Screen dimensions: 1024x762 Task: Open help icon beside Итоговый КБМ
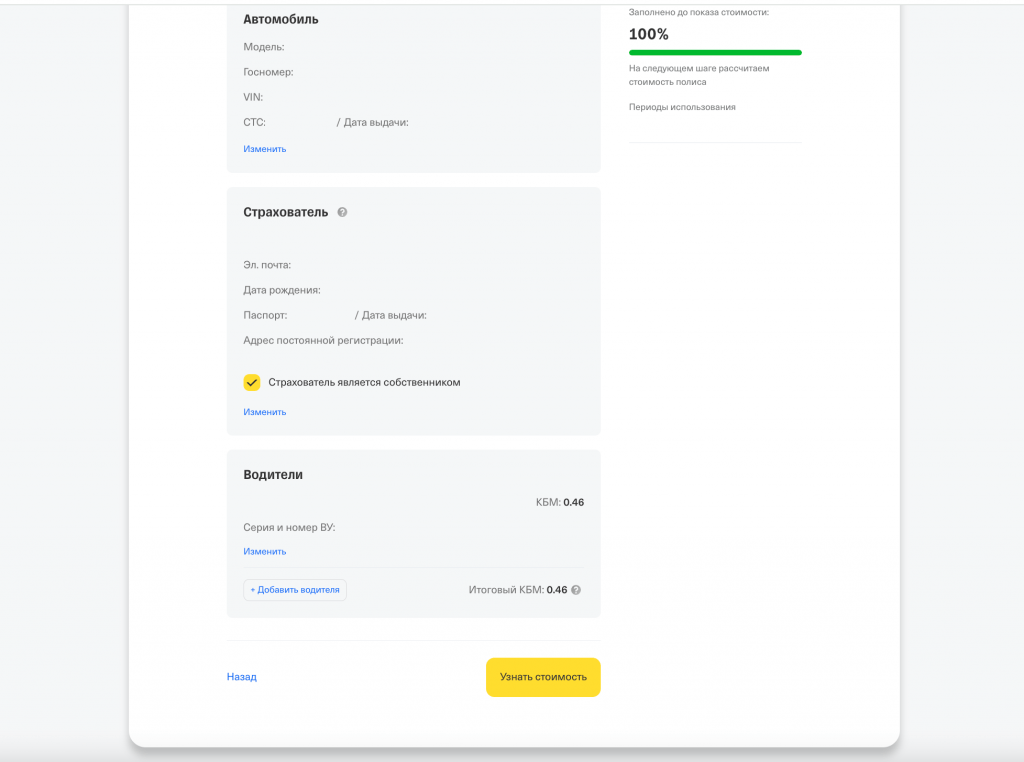tap(576, 590)
